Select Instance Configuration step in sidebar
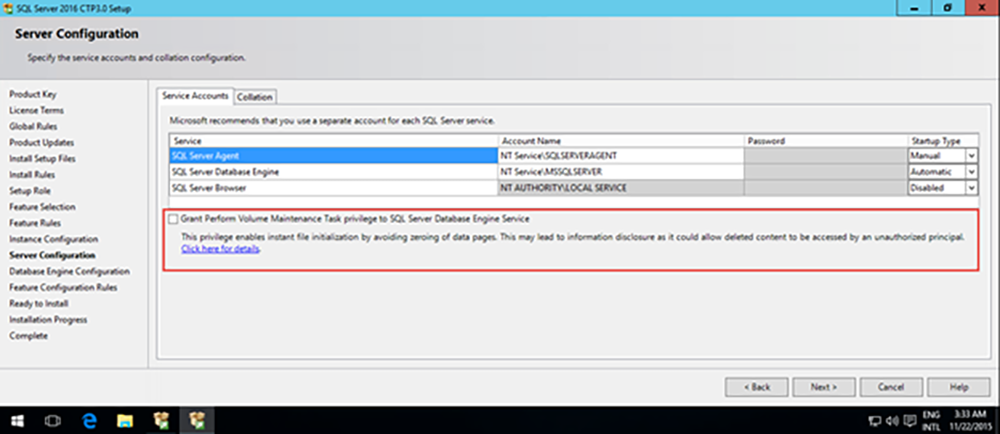Screen dimensions: 1000x434 54,239
